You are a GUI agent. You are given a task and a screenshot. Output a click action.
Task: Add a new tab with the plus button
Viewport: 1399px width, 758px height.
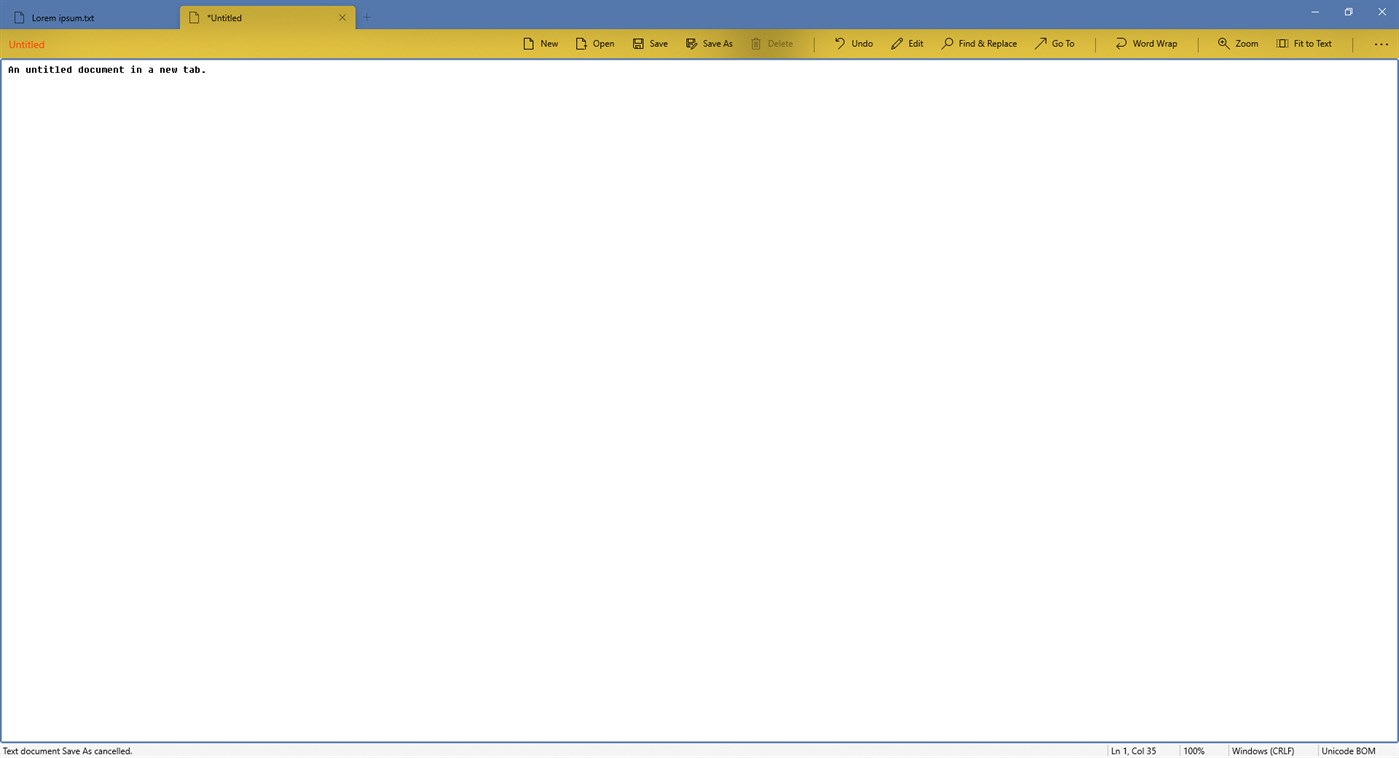(366, 17)
